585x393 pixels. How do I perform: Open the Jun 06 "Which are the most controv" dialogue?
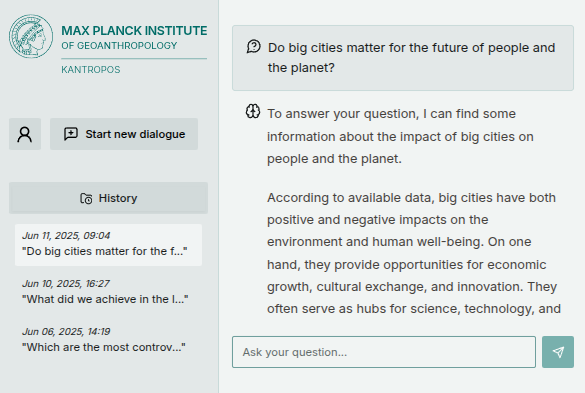(x=108, y=340)
